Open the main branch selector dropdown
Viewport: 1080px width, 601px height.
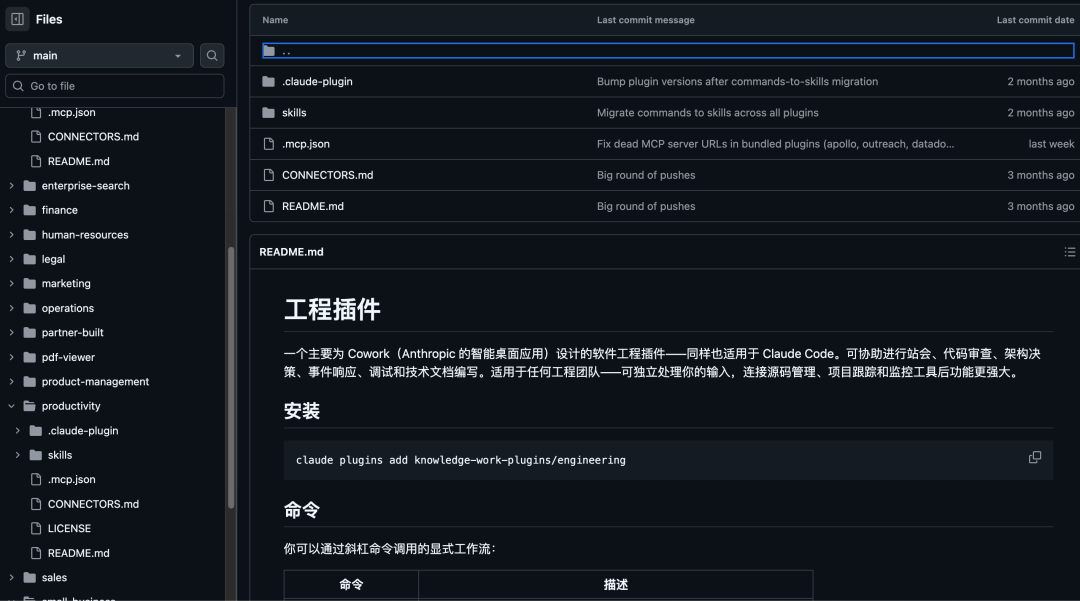tap(99, 56)
